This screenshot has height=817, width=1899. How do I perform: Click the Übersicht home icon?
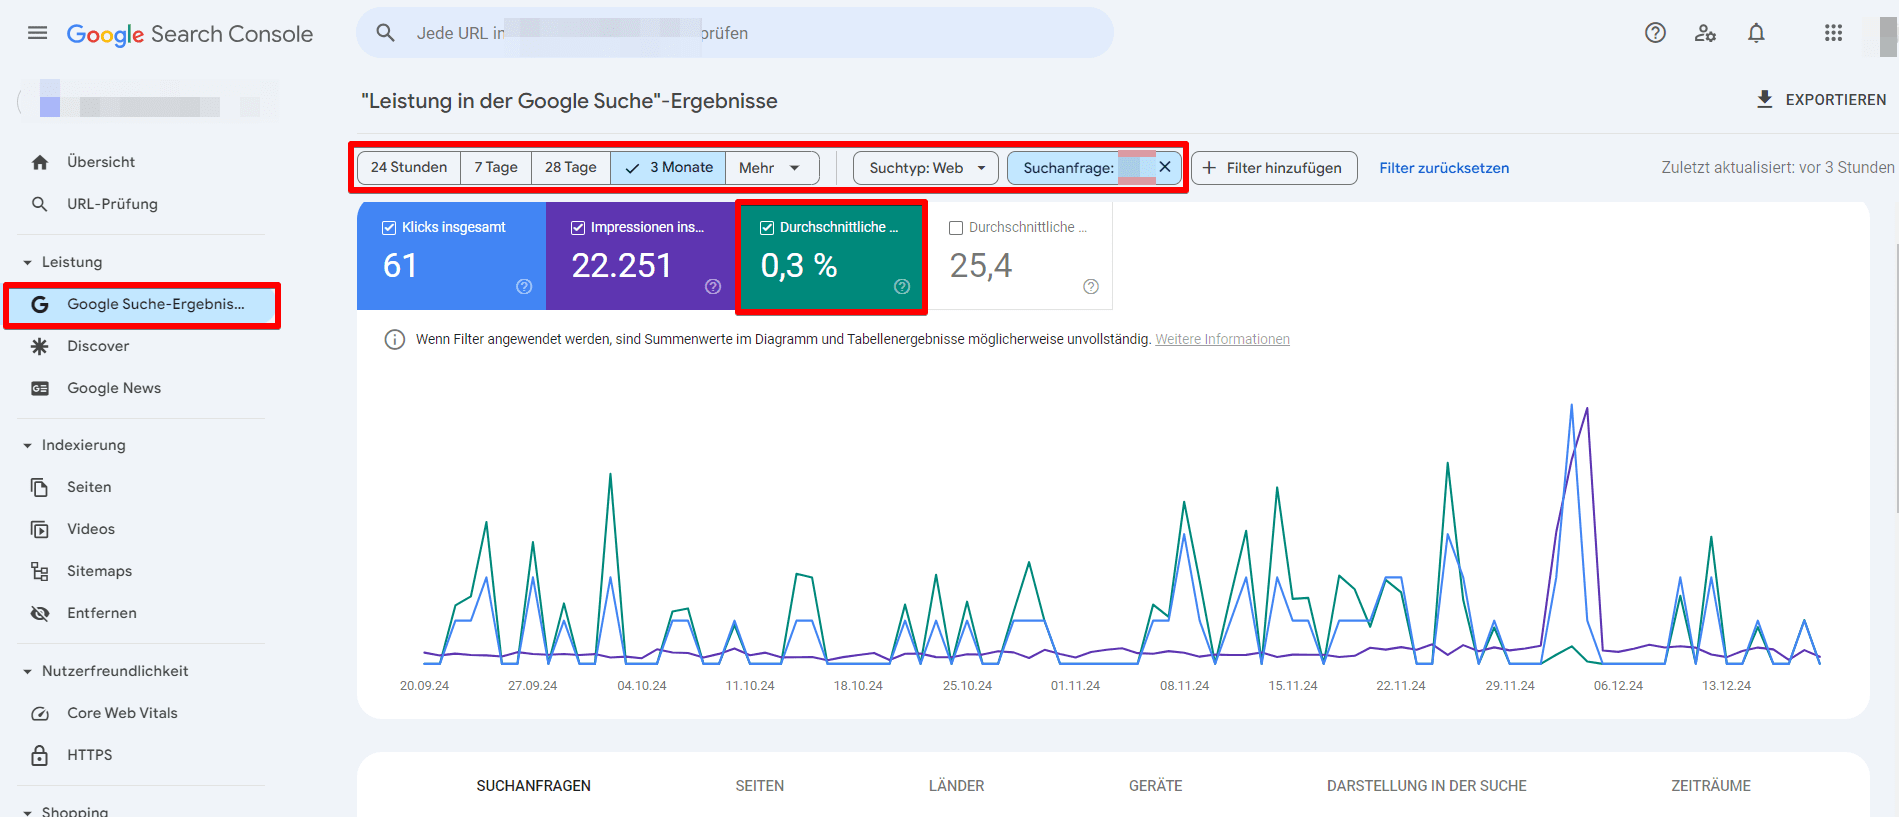coord(40,162)
